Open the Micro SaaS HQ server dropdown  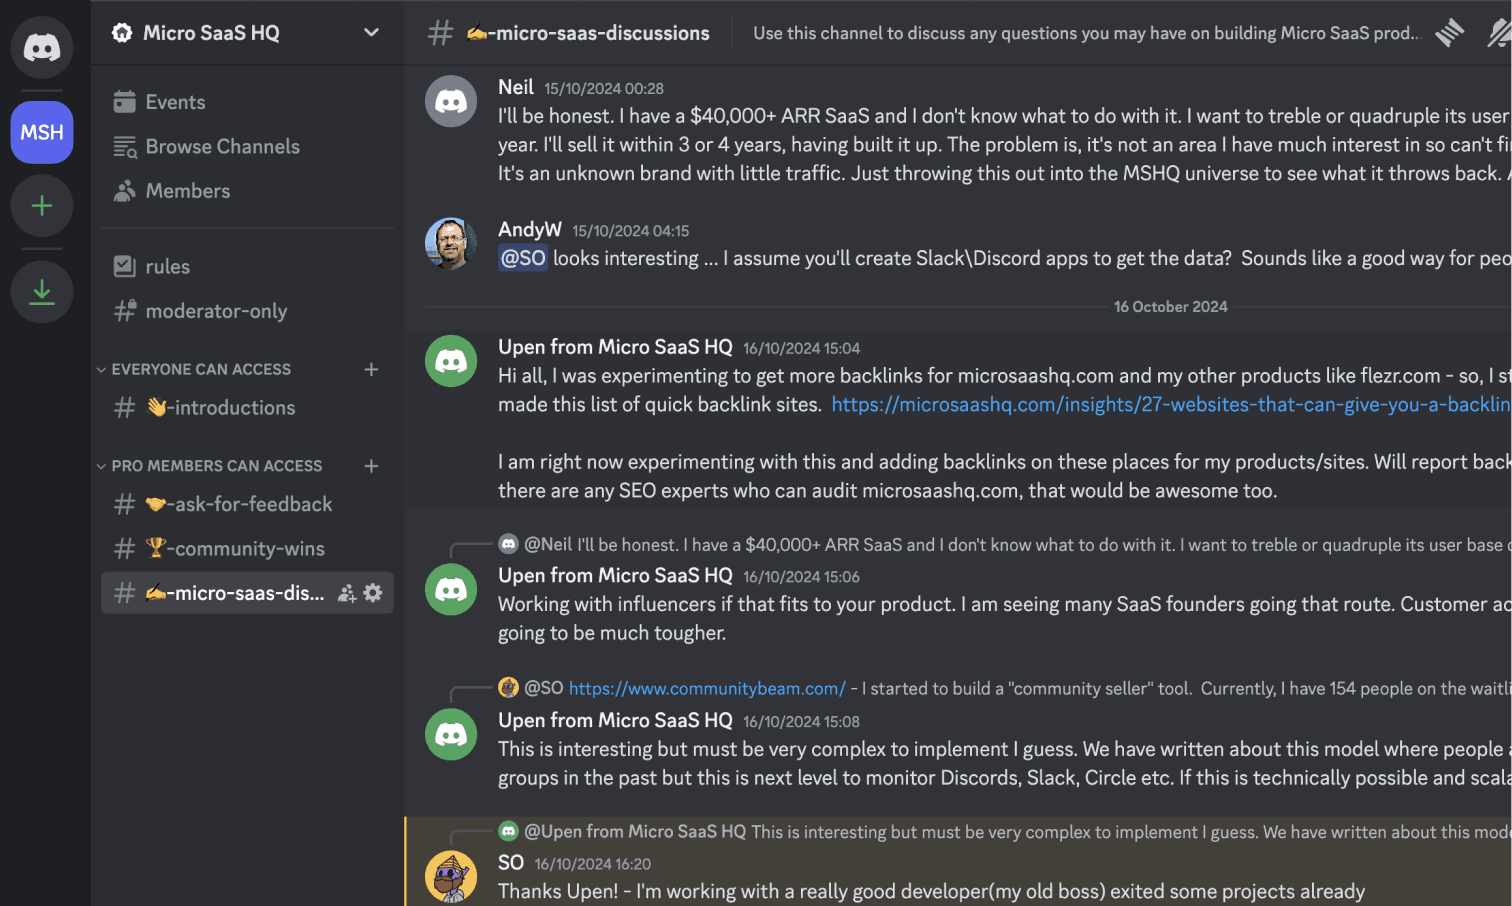click(371, 33)
